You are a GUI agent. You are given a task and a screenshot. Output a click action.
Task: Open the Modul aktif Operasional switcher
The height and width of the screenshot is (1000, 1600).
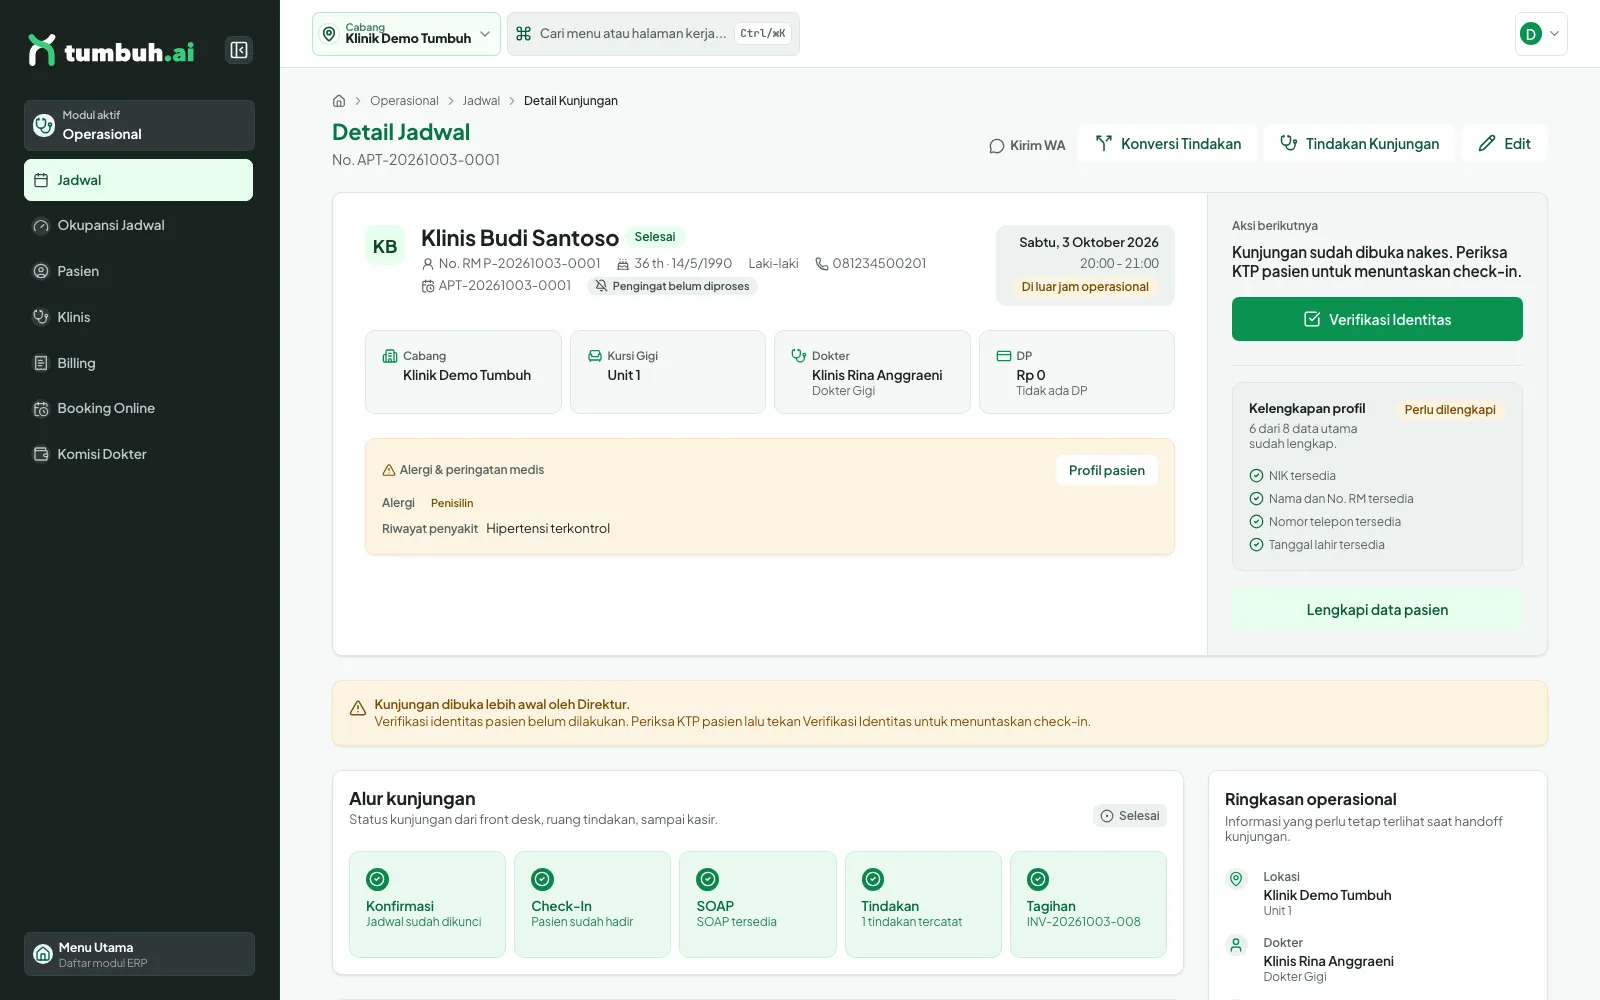pos(139,125)
